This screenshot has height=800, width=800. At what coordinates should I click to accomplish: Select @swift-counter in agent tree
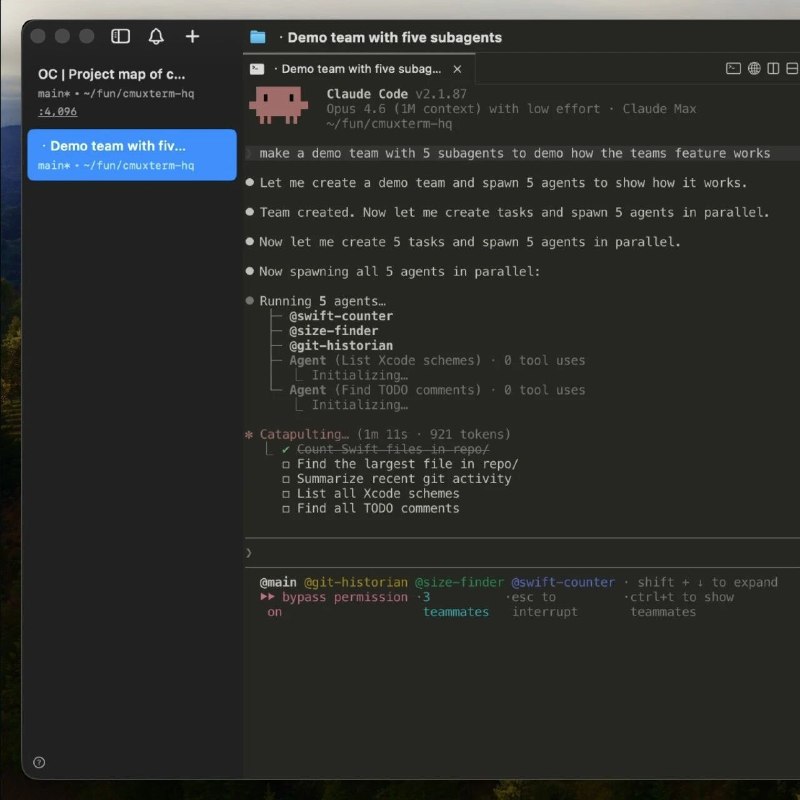pyautogui.click(x=341, y=316)
